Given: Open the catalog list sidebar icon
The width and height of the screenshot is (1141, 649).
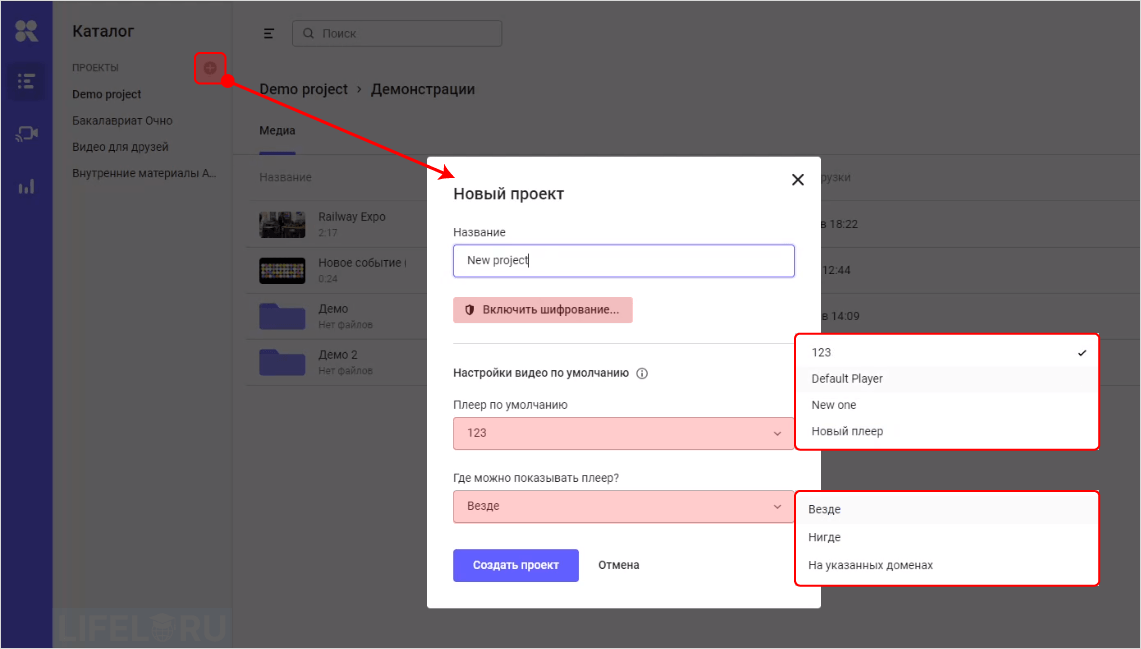Looking at the screenshot, I should click(x=27, y=82).
